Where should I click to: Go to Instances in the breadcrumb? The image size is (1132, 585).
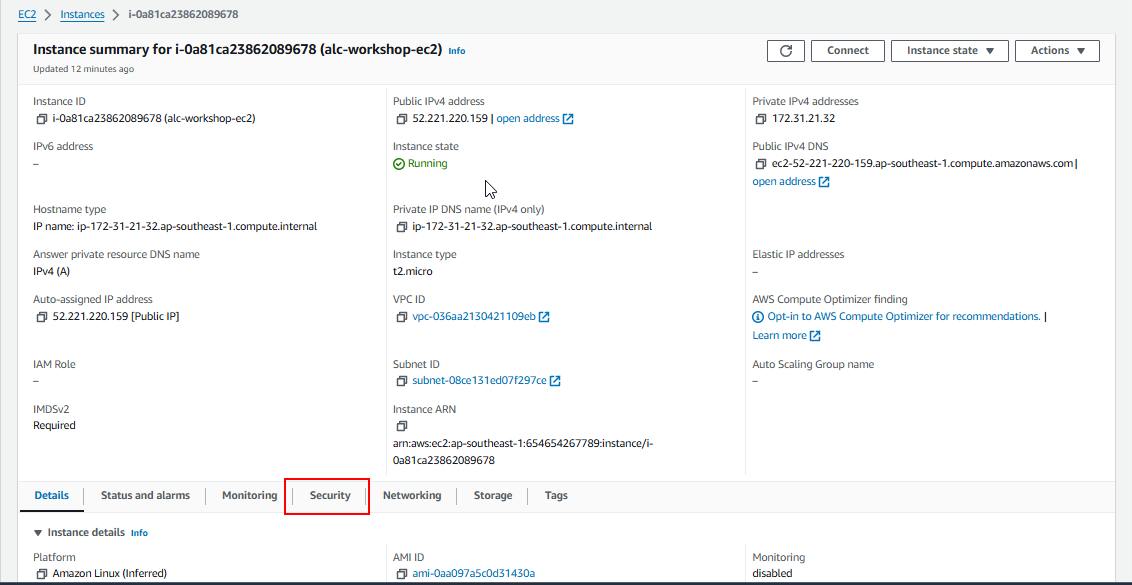point(82,15)
